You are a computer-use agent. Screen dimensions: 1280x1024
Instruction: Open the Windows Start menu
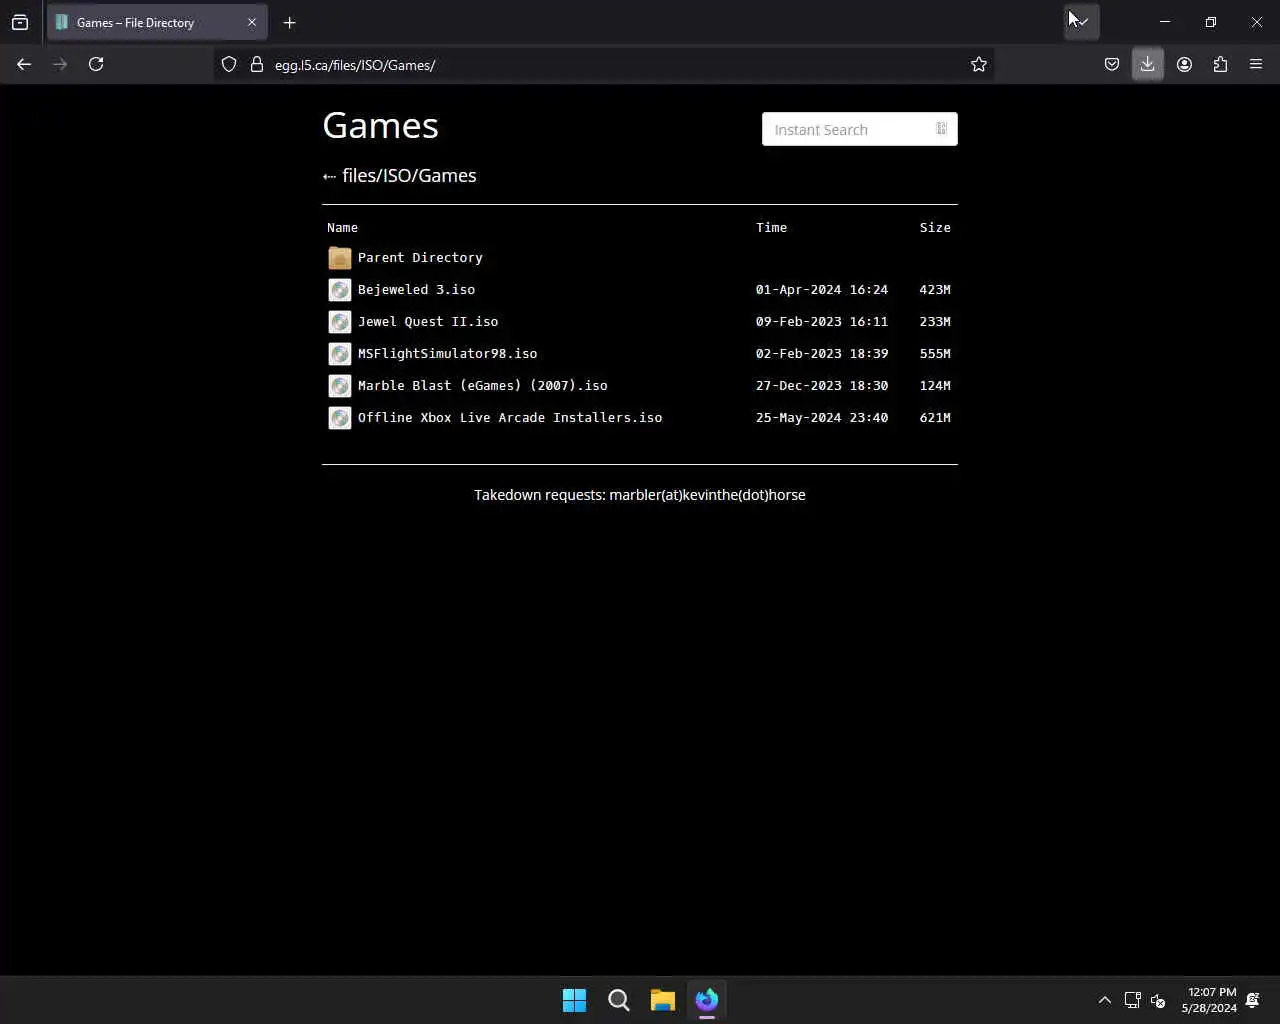coord(575,1000)
